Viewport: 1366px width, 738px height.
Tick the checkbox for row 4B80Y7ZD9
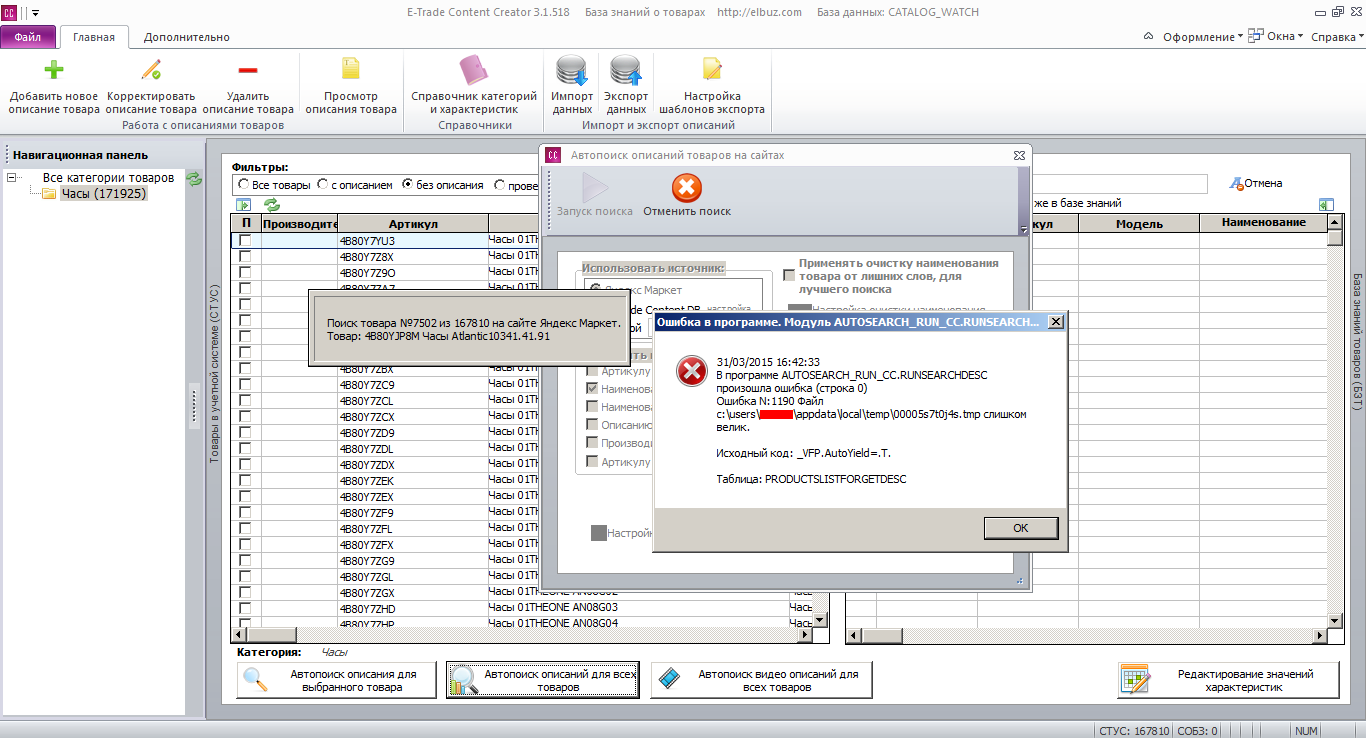pyautogui.click(x=245, y=433)
